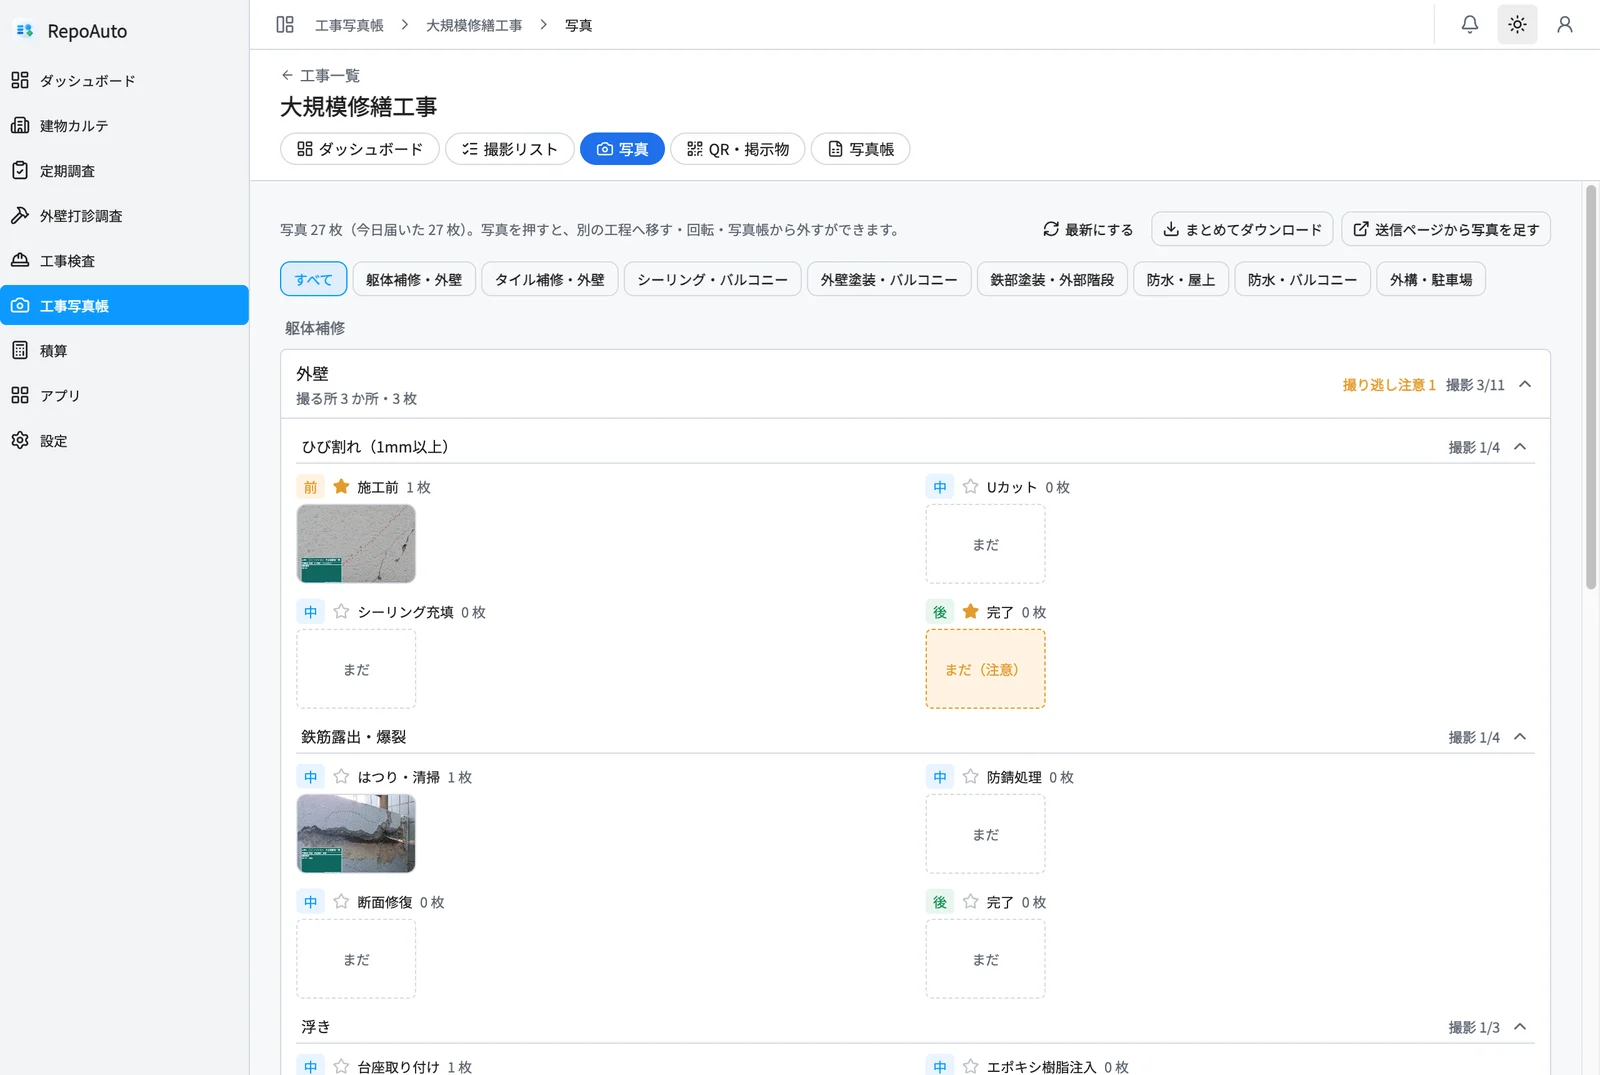Open 外壁打診調査 in the sidebar
Viewport: 1600px width, 1075px height.
point(124,215)
